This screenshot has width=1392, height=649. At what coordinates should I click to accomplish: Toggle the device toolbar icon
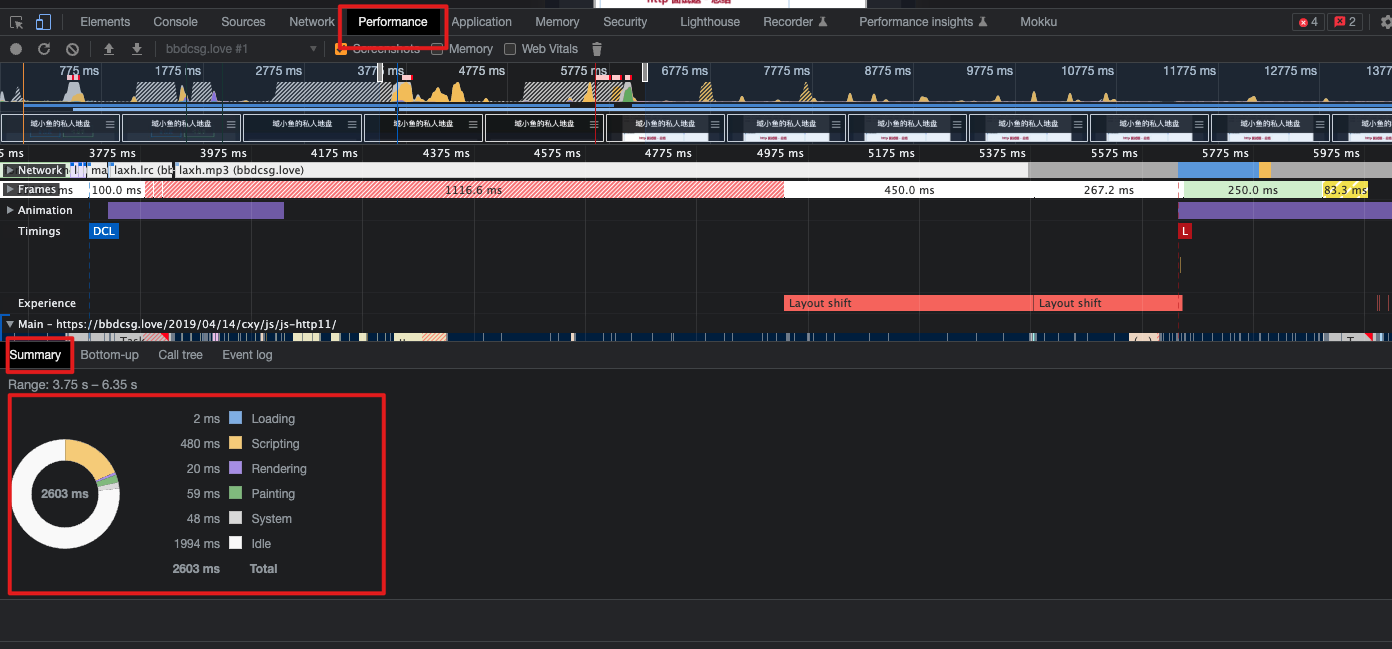[43, 22]
